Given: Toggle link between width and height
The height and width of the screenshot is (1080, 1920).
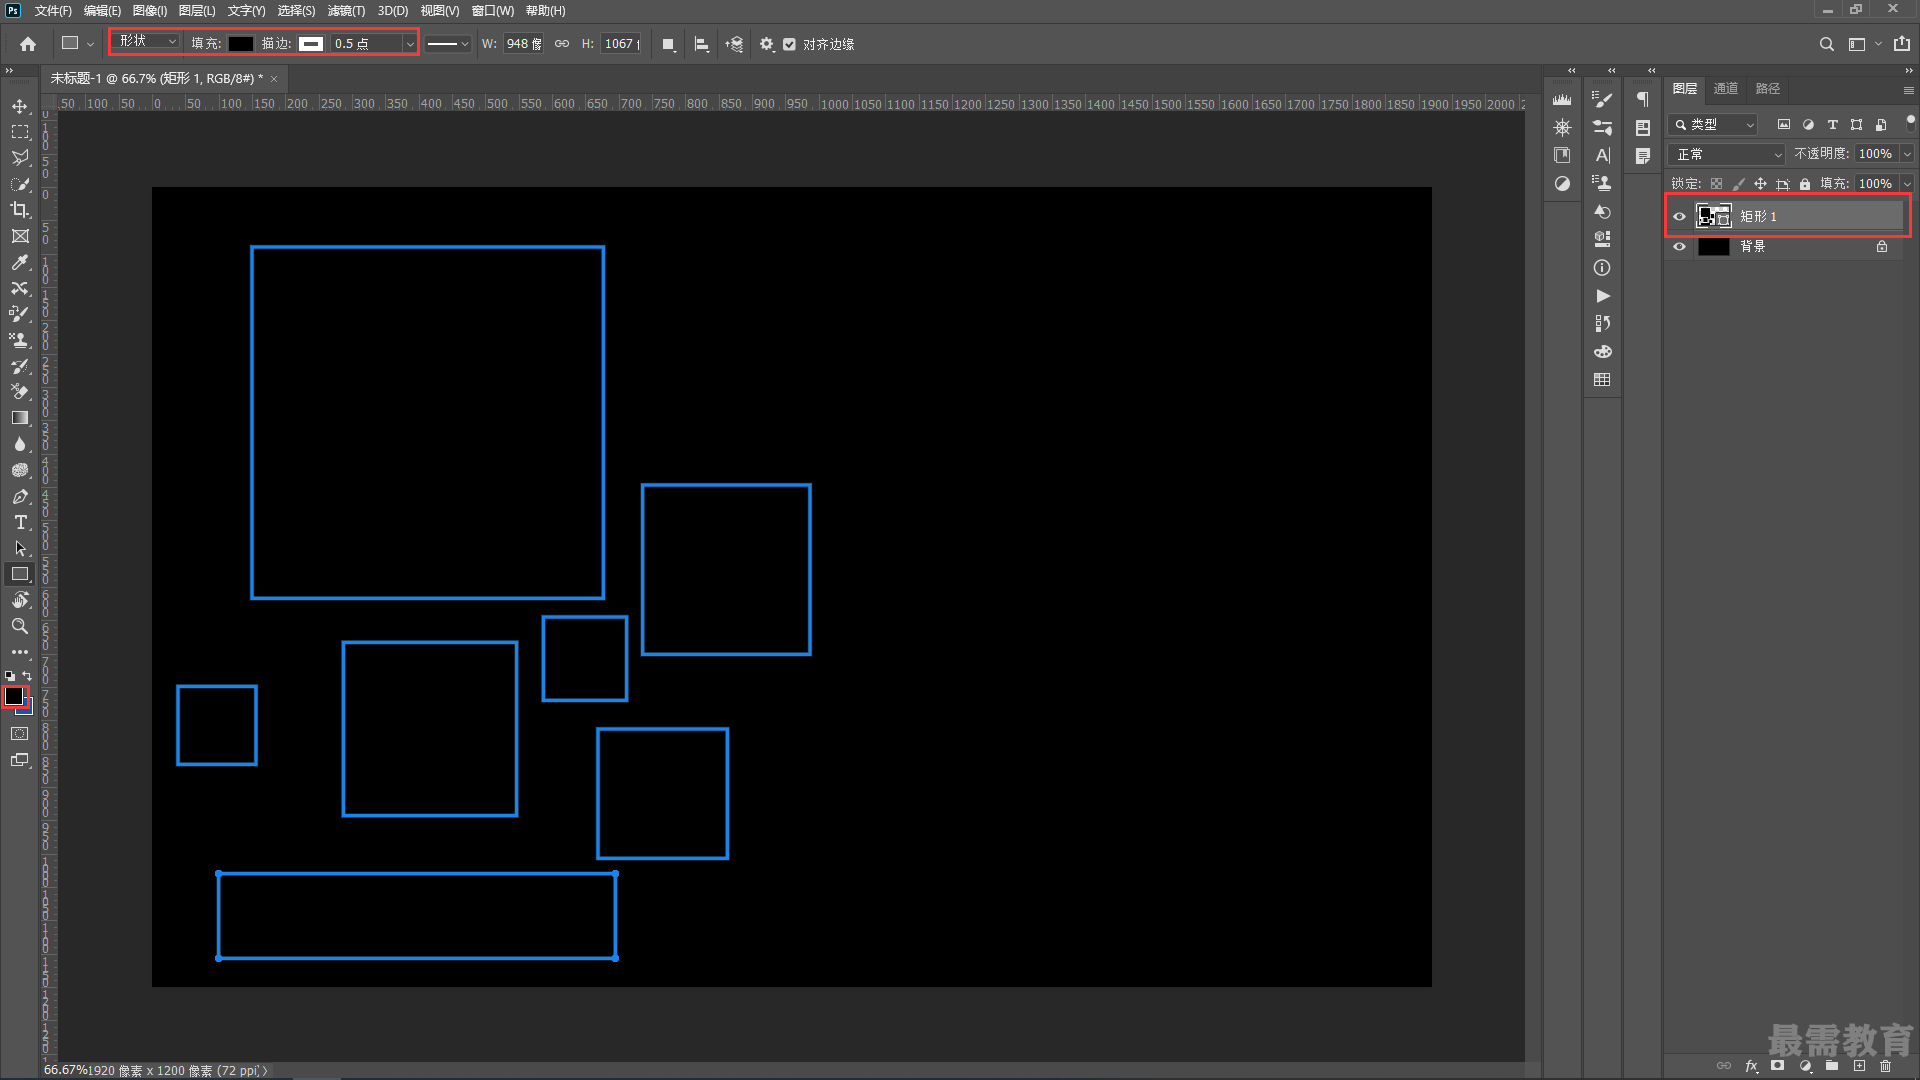Looking at the screenshot, I should coord(562,44).
